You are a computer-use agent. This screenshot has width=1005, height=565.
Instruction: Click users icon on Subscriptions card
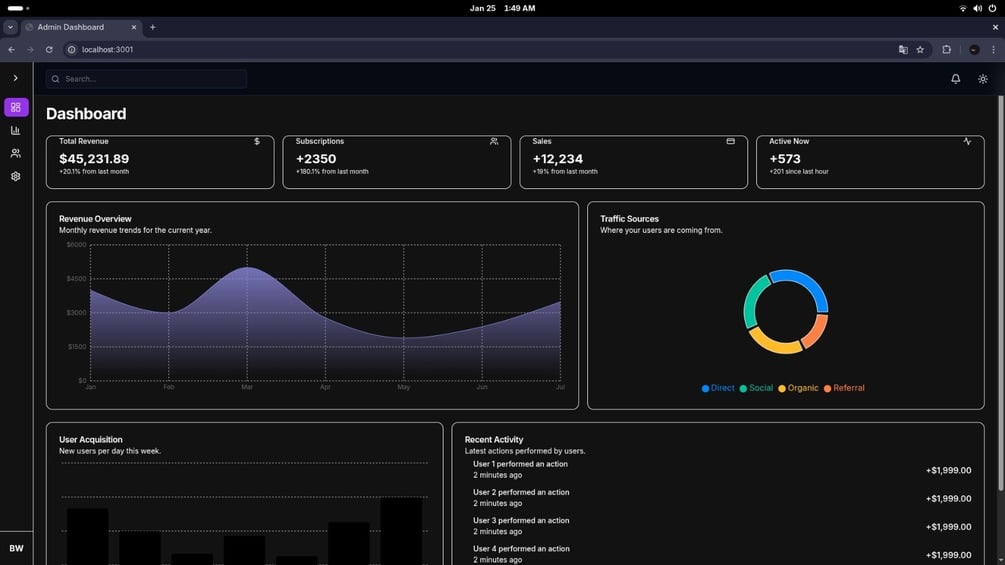click(x=494, y=141)
